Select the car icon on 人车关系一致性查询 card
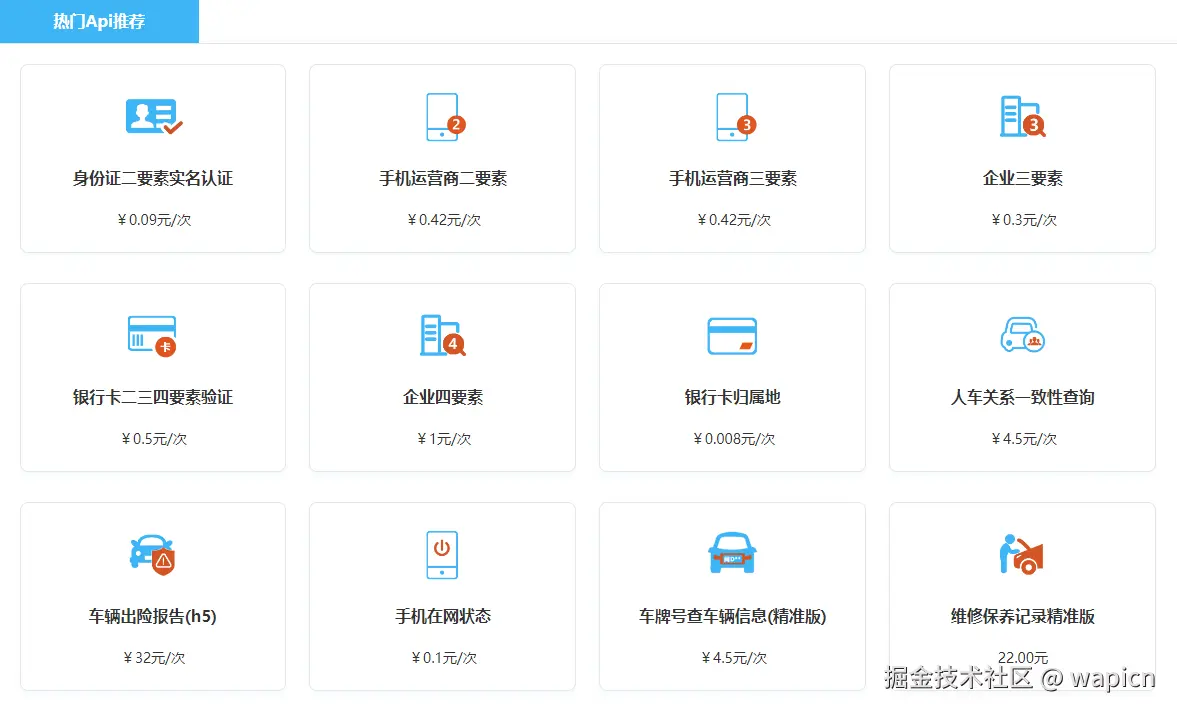The width and height of the screenshot is (1177, 713). pyautogui.click(x=1021, y=334)
